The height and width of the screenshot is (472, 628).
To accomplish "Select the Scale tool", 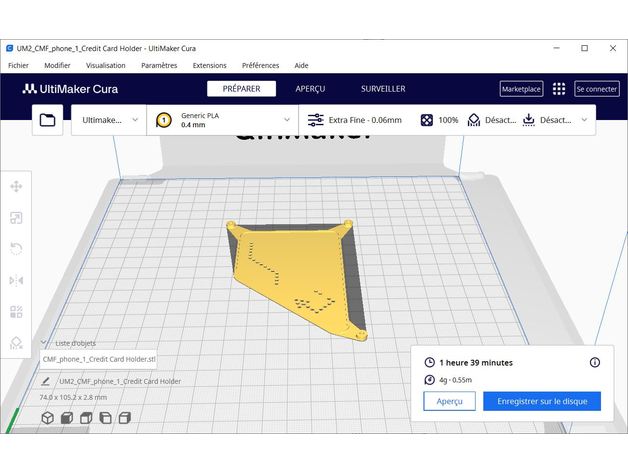I will point(16,218).
